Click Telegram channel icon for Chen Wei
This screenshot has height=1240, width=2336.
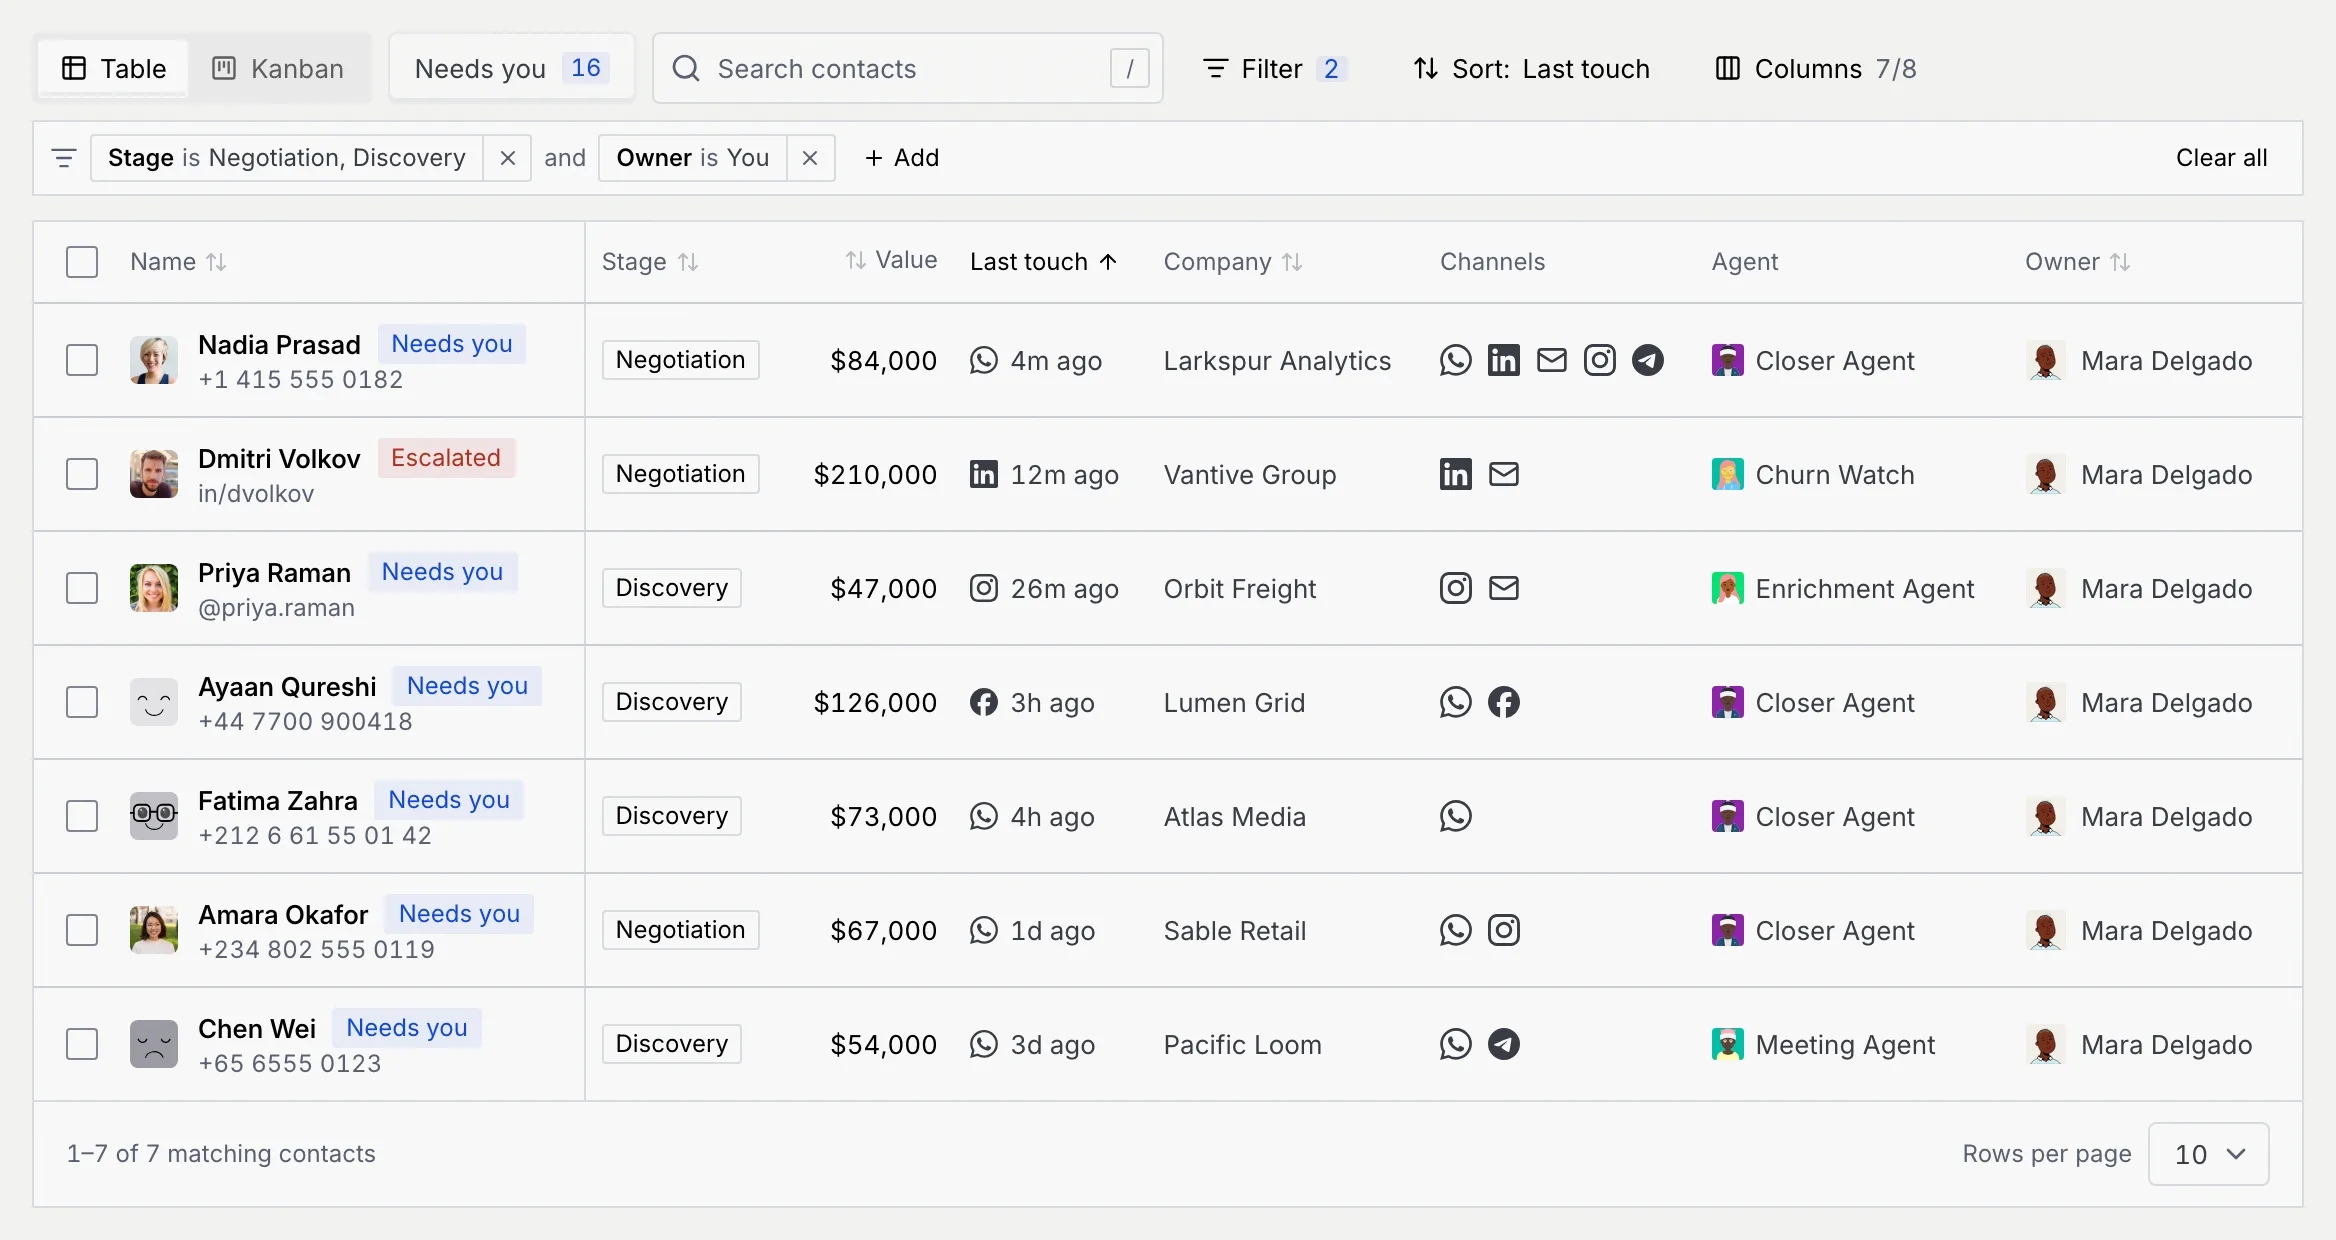(1503, 1044)
